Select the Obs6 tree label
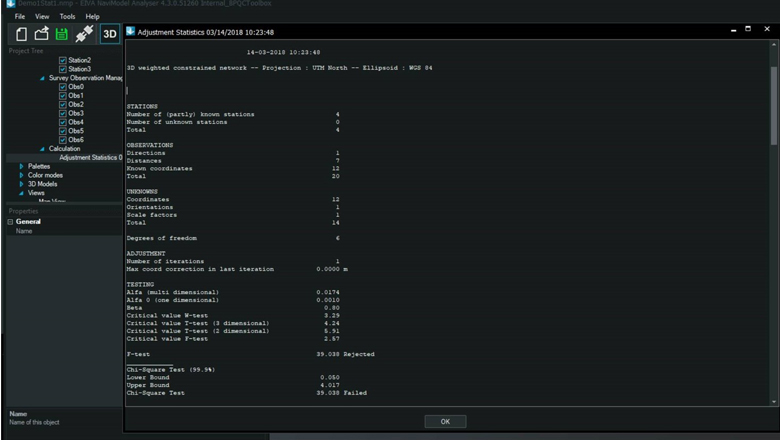The image size is (780, 440). (76, 140)
